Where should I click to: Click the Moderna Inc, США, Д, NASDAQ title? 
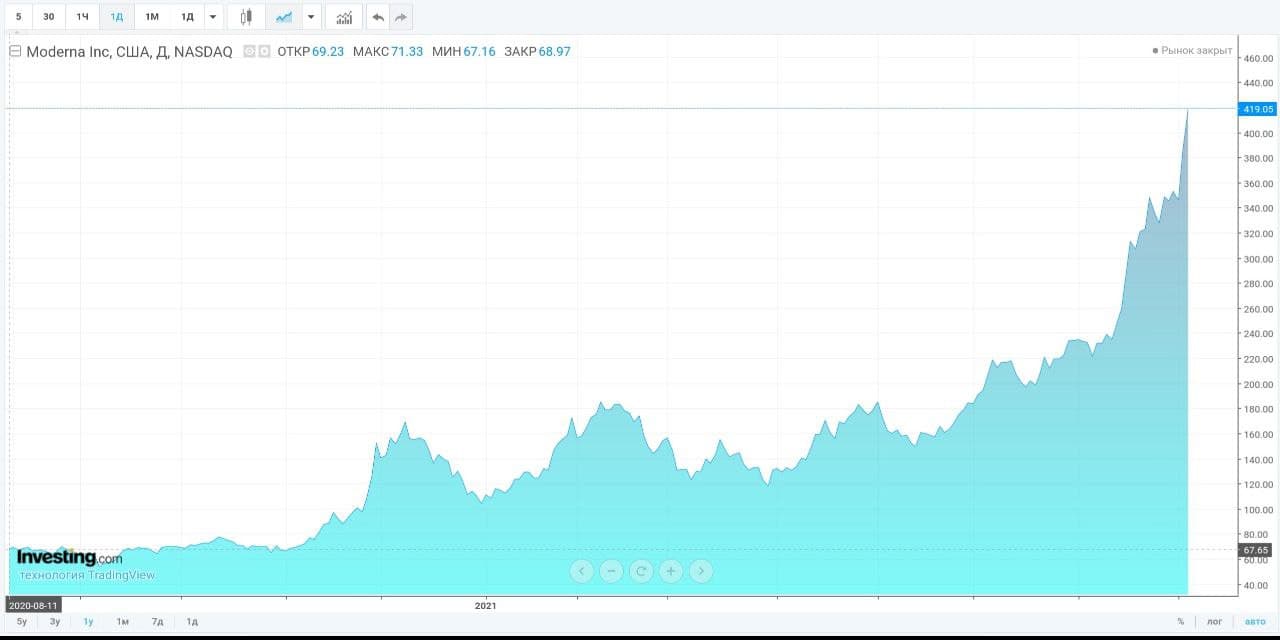pyautogui.click(x=129, y=51)
